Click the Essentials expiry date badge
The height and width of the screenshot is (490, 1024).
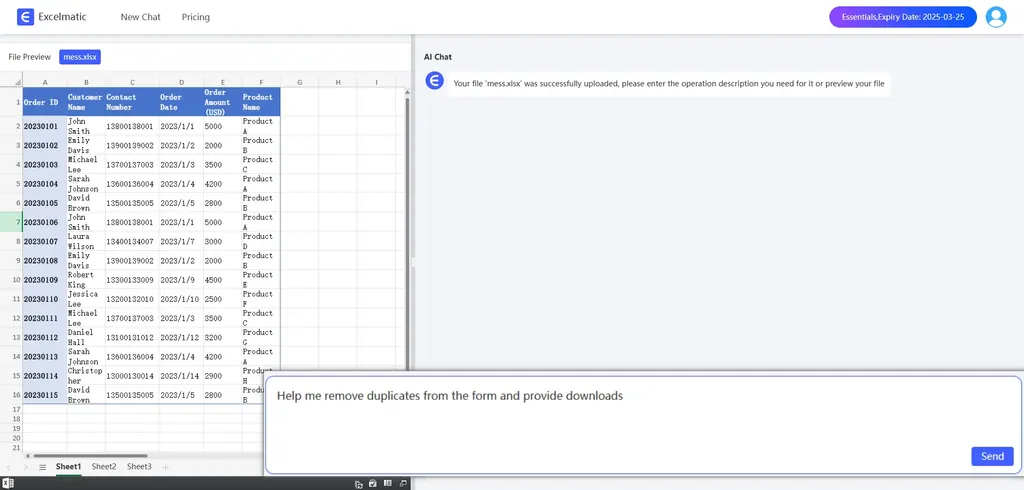click(902, 17)
